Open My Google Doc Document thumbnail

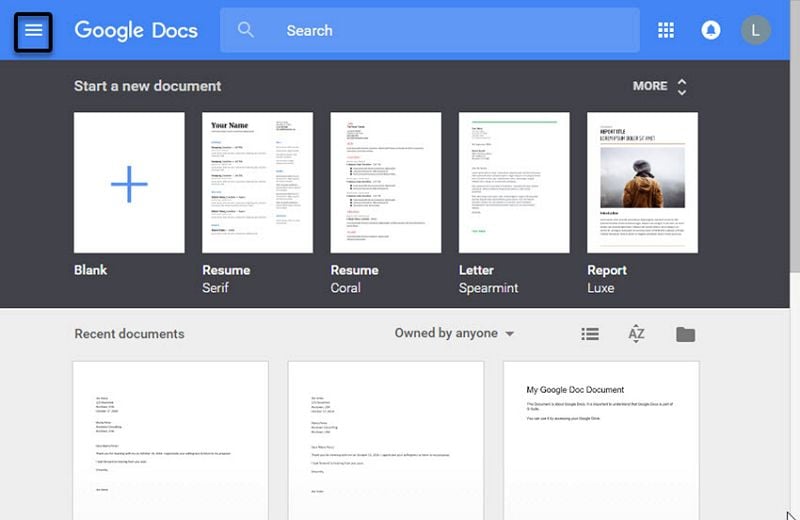pos(601,441)
